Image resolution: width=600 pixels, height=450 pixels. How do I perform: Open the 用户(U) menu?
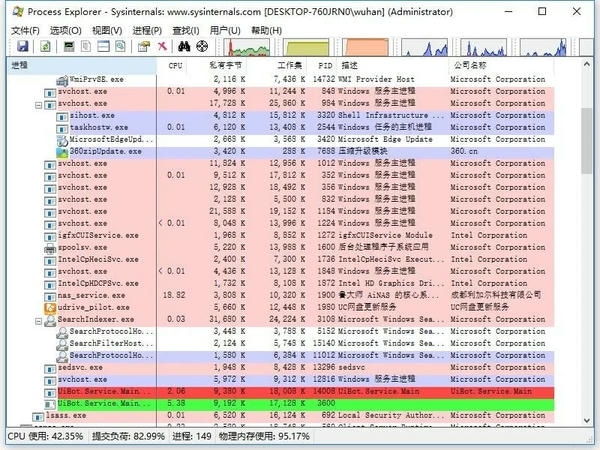(225, 31)
